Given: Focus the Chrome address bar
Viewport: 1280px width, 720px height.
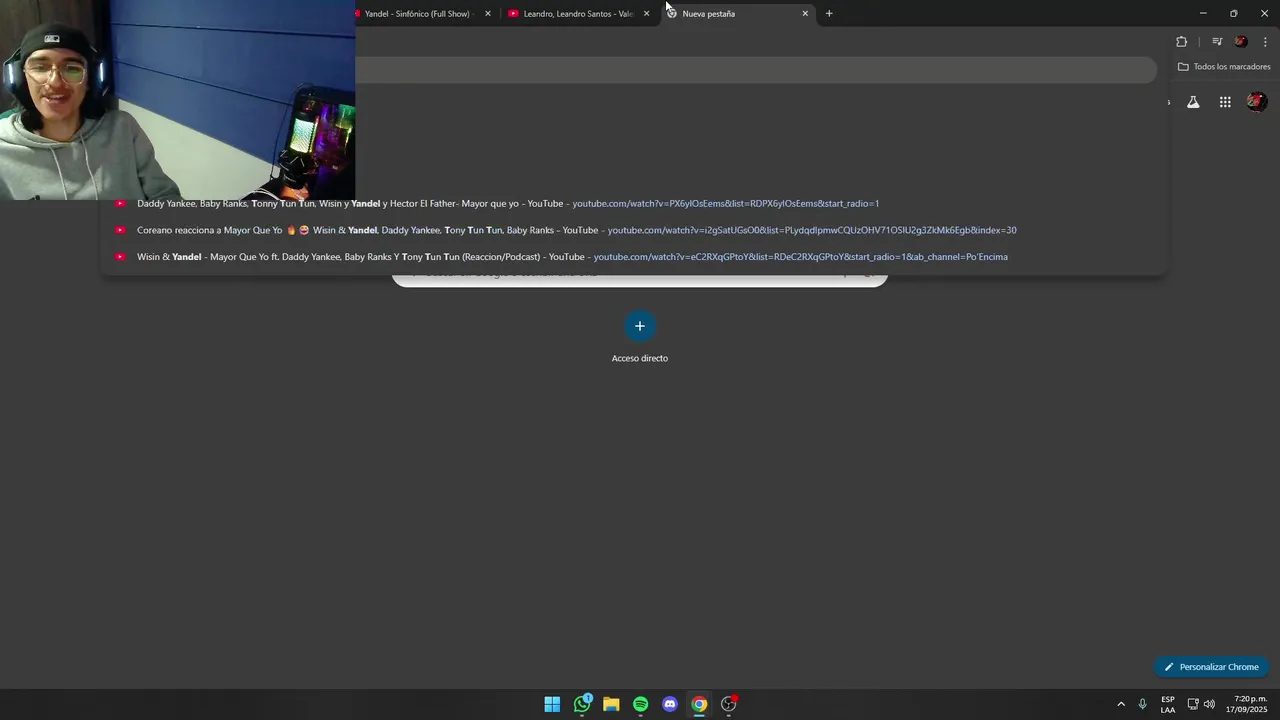Looking at the screenshot, I should coord(756,70).
